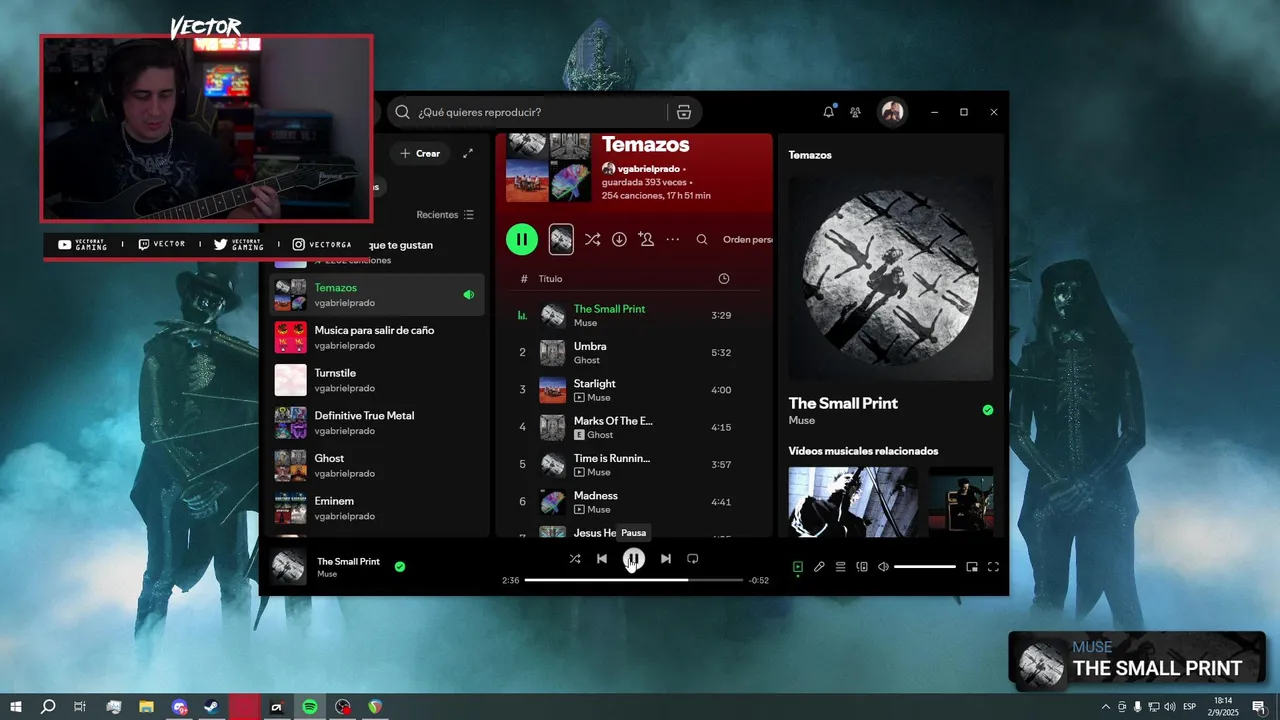Click The Small Print track title
1280x720 pixels.
pos(609,309)
